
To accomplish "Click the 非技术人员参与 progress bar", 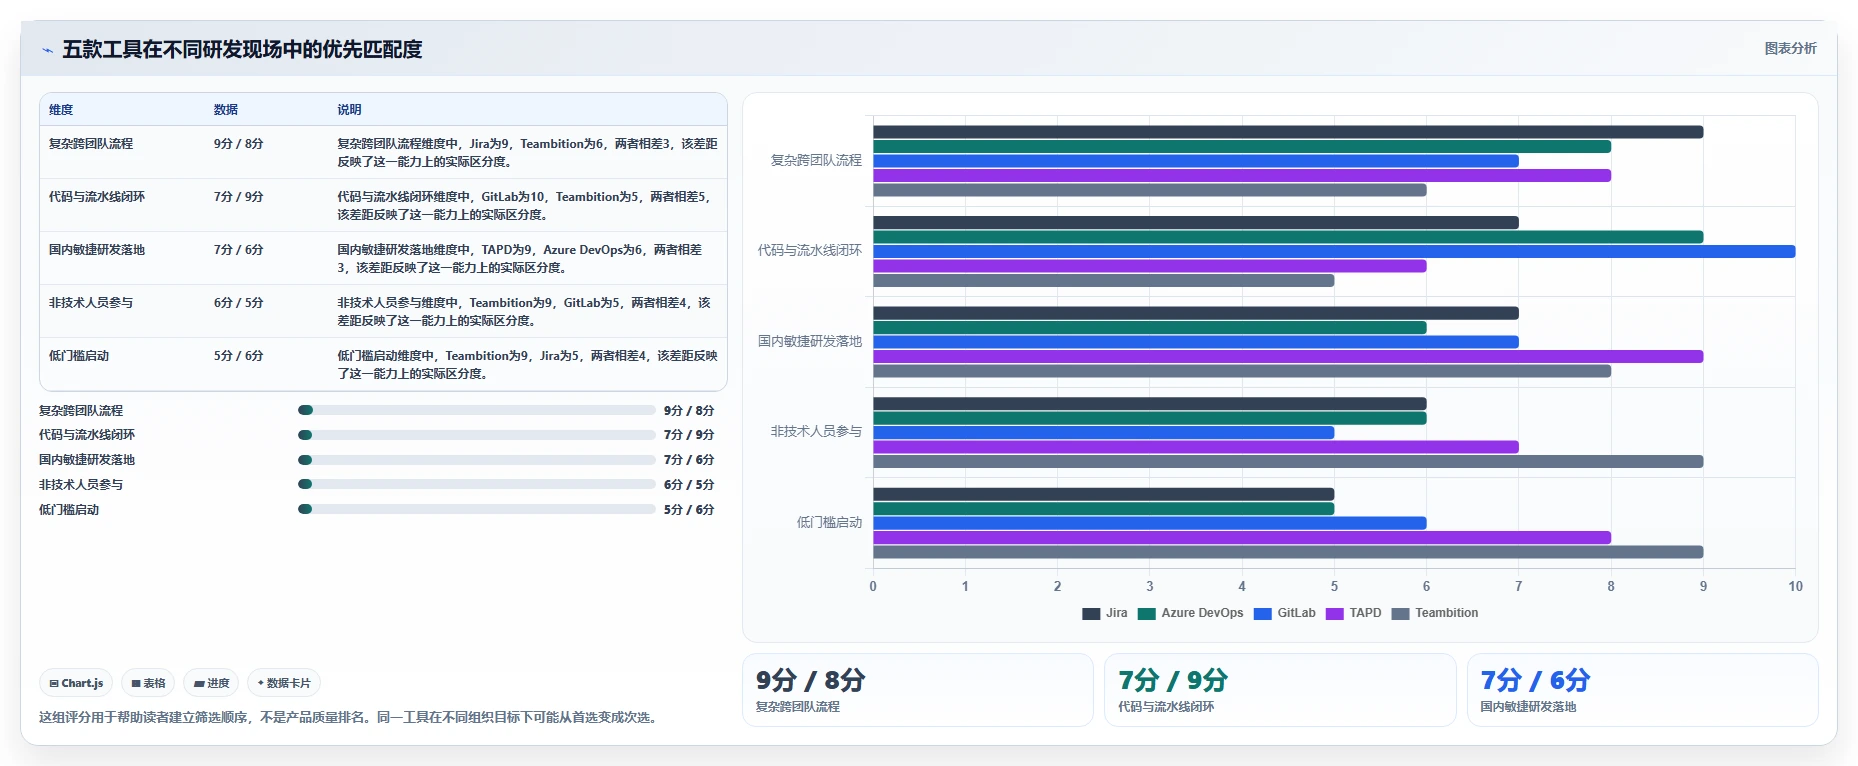I will pos(477,484).
